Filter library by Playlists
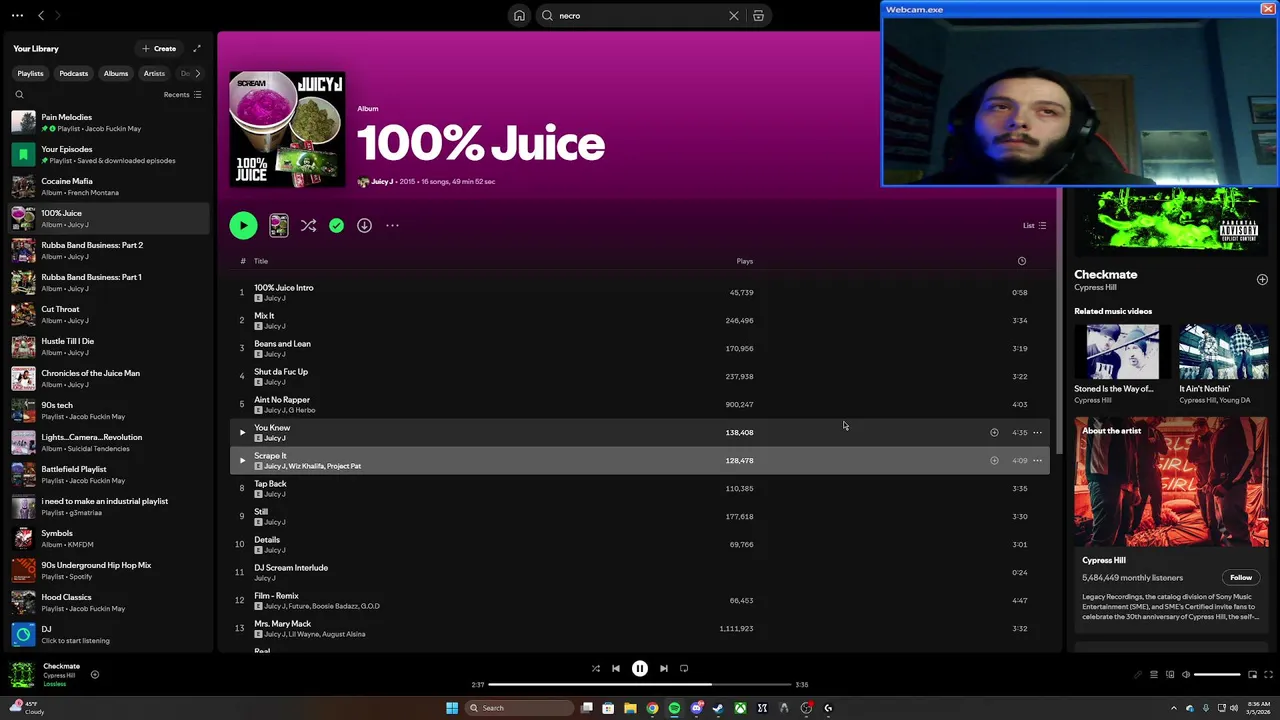The width and height of the screenshot is (1280, 720). (x=30, y=73)
